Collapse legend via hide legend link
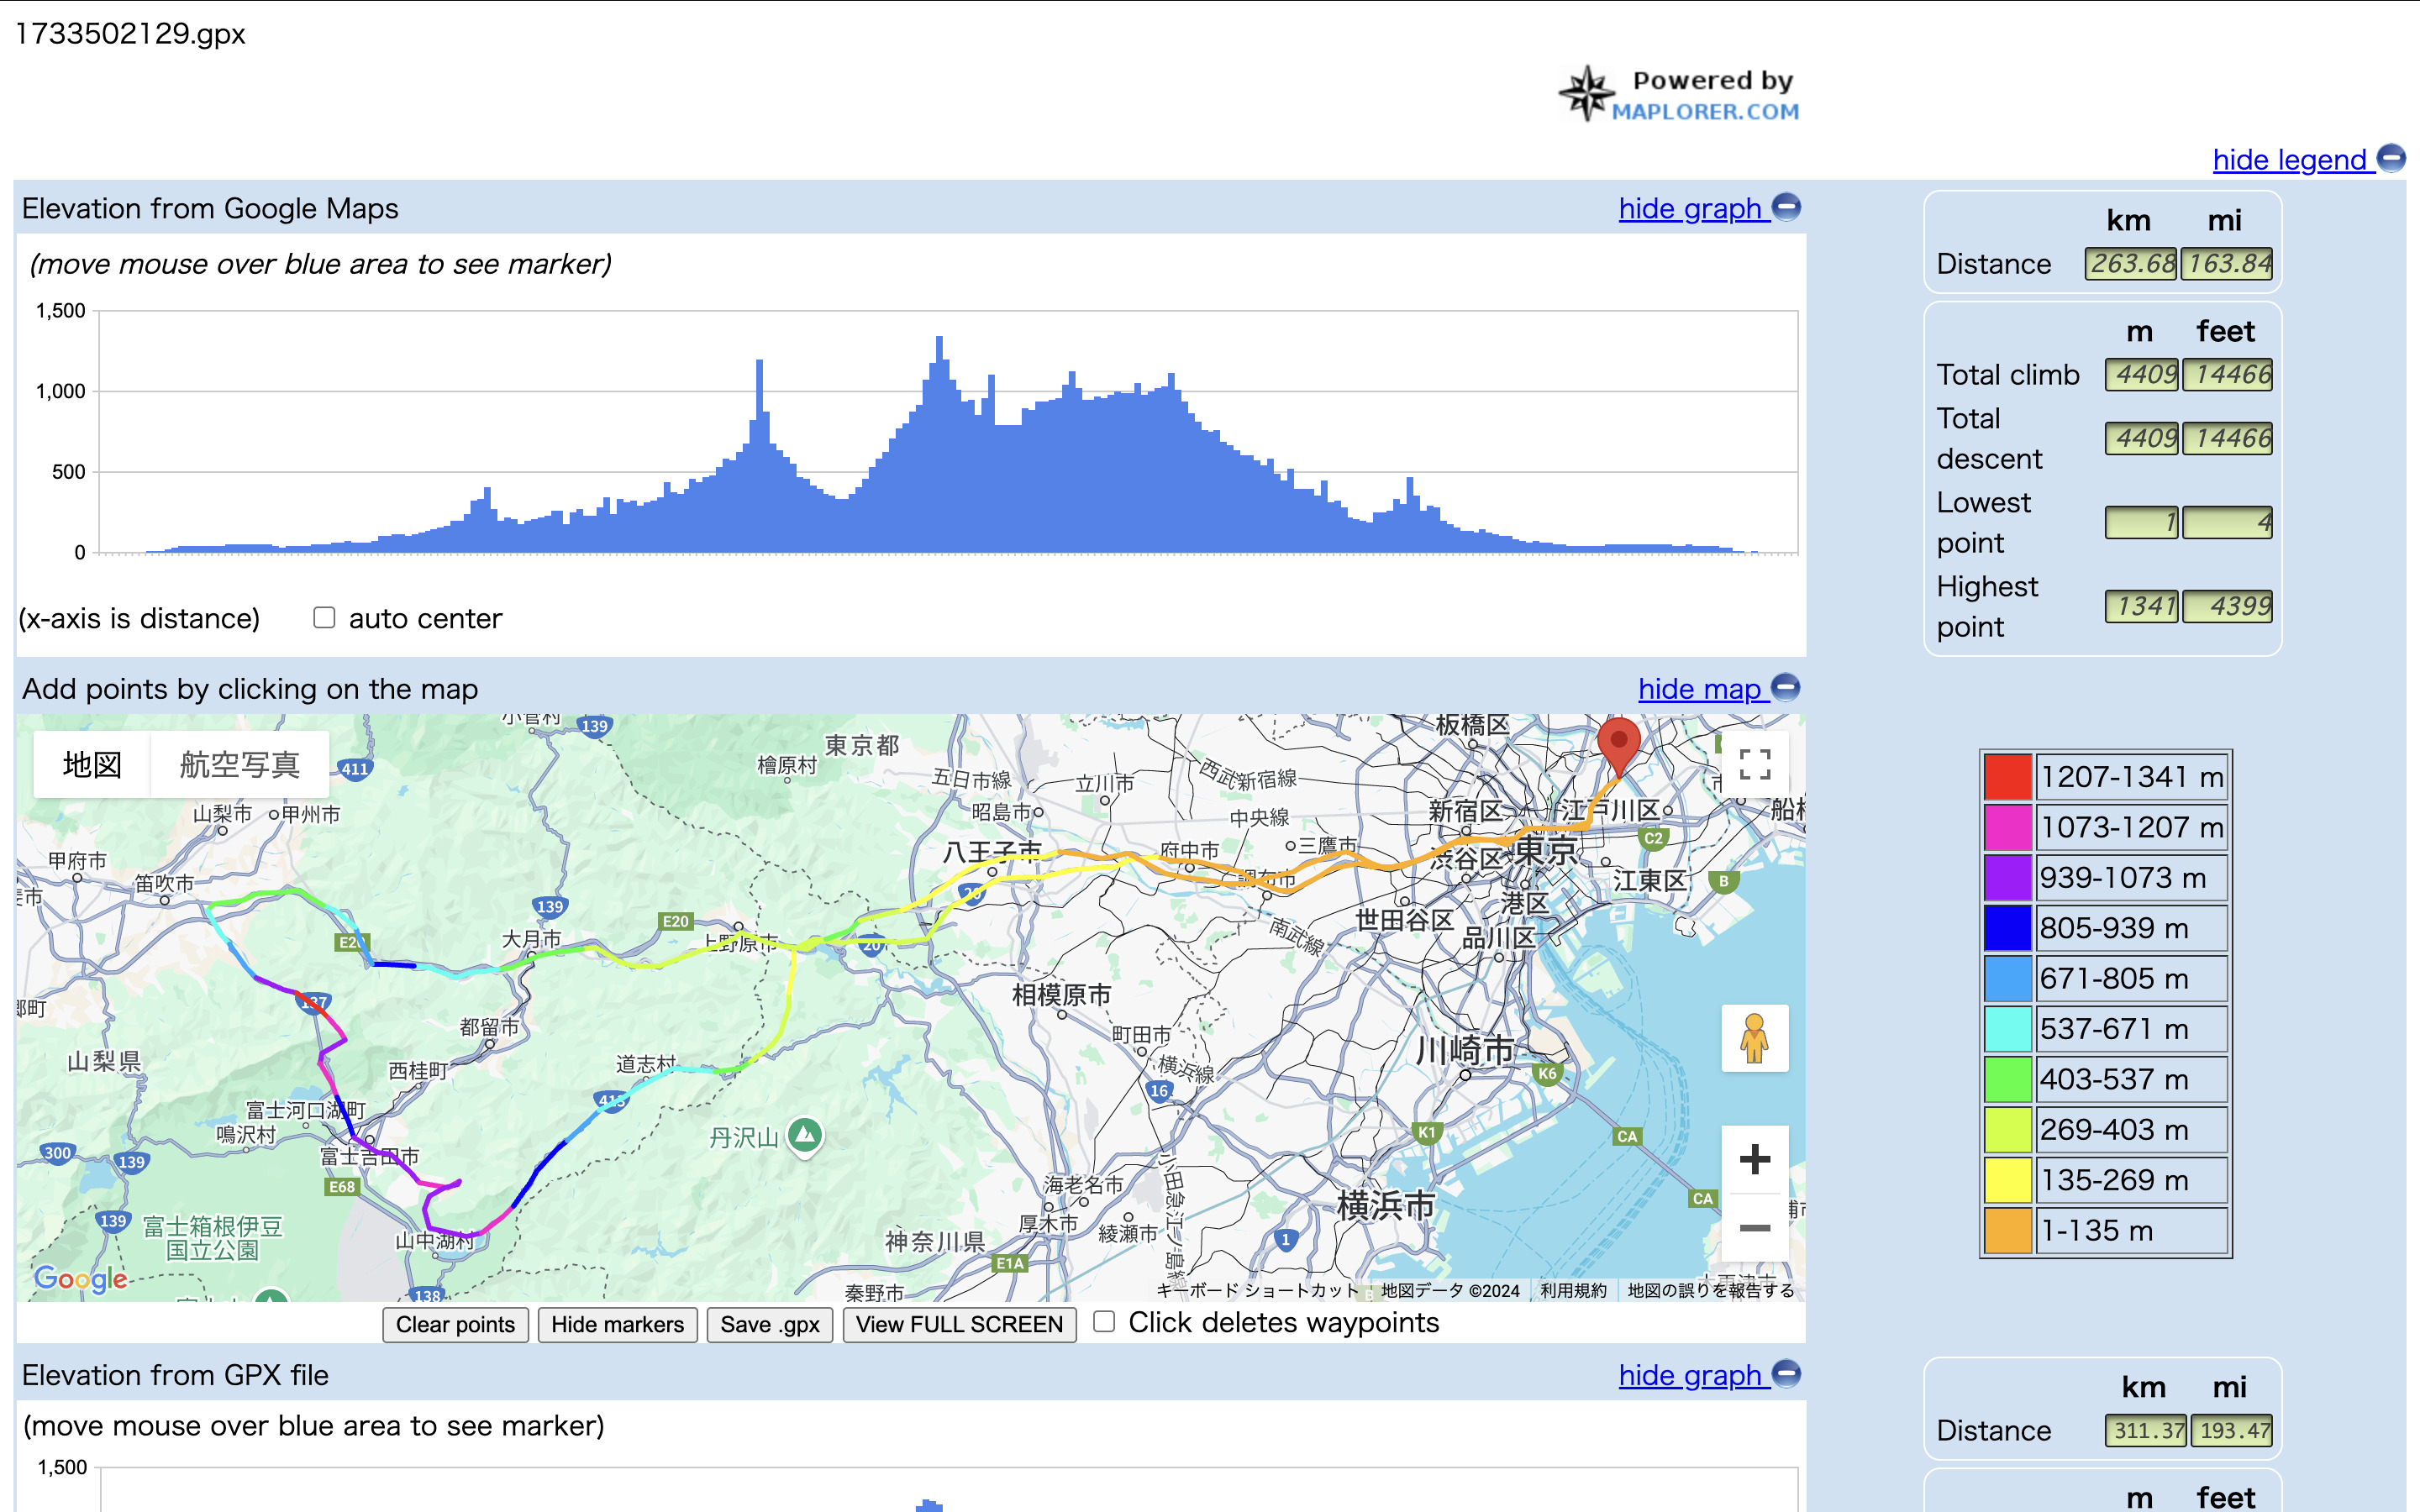 click(2290, 160)
